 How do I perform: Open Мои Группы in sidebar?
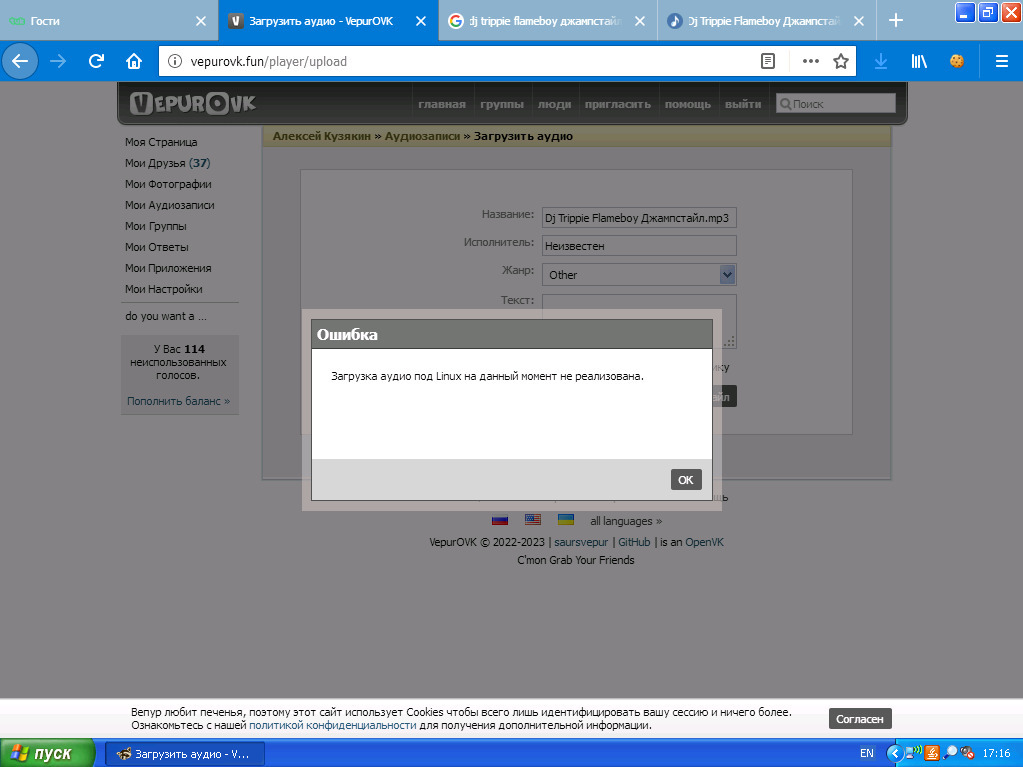tap(156, 226)
